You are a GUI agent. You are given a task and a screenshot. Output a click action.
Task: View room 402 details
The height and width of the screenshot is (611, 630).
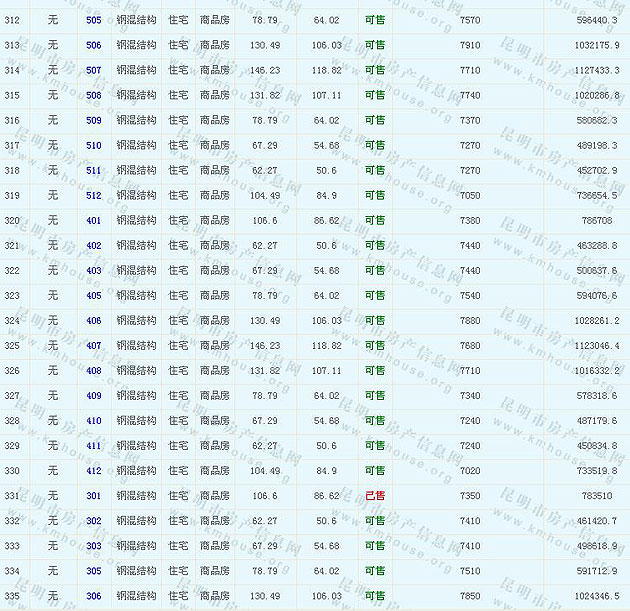(93, 245)
